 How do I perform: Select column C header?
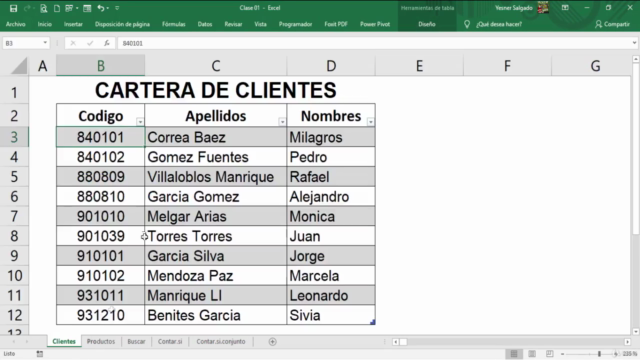[216, 66]
